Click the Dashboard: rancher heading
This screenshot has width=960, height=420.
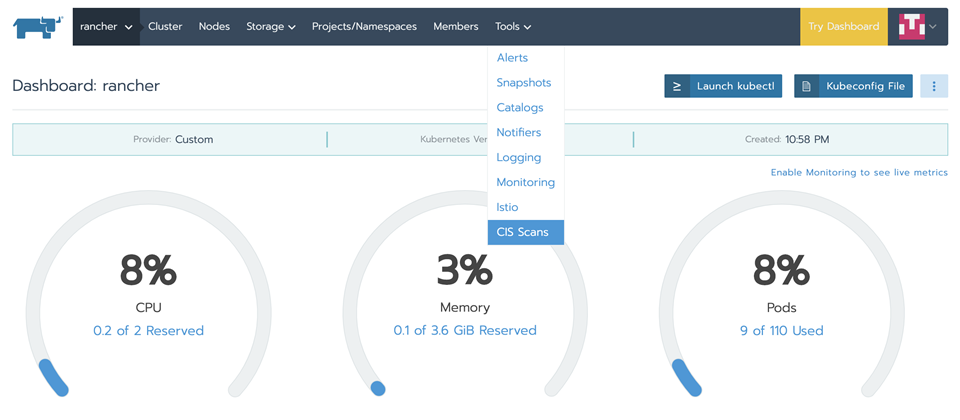(x=86, y=86)
